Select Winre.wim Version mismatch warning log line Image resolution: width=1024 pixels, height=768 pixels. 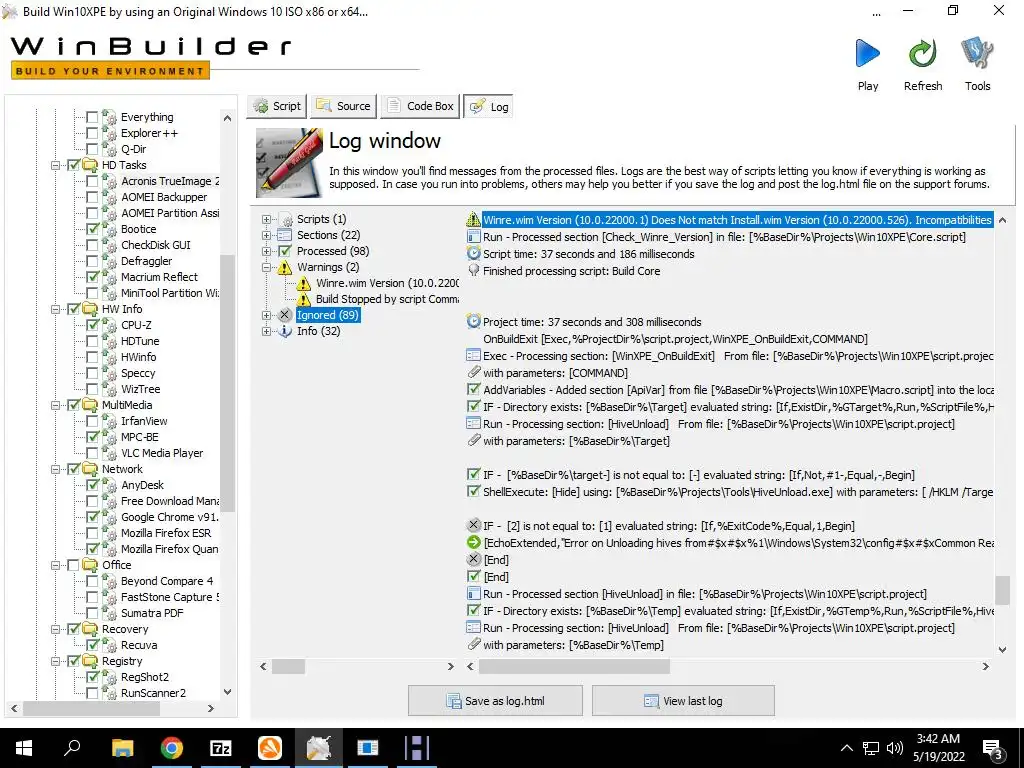[737, 220]
